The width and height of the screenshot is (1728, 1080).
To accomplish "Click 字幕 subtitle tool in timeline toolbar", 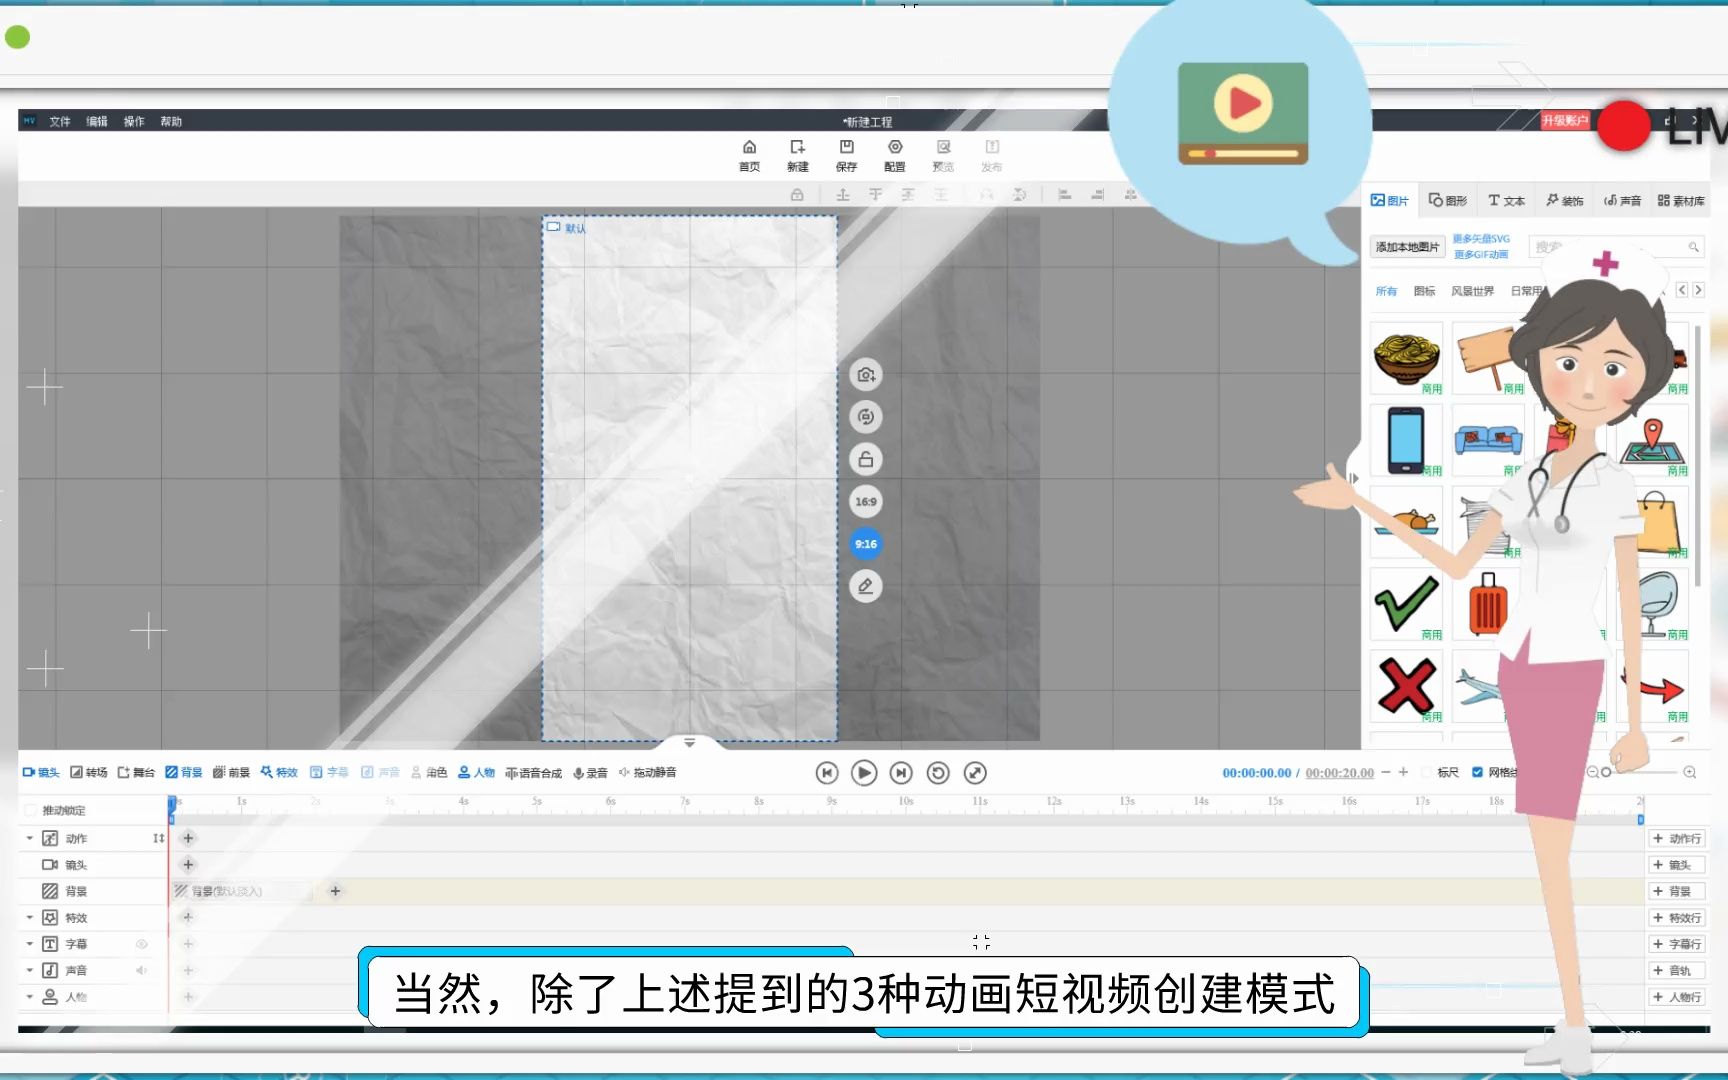I will (329, 772).
